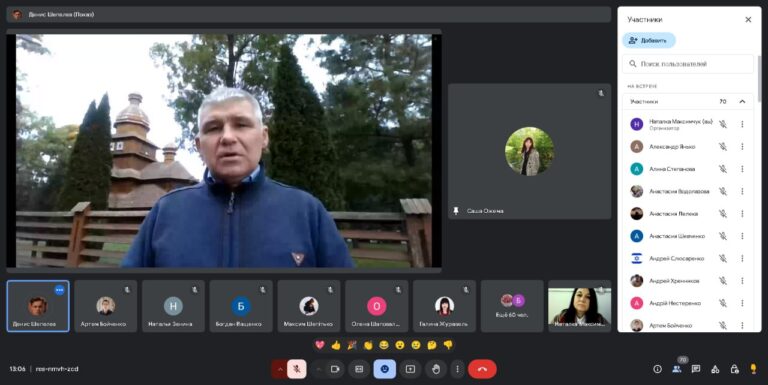The width and height of the screenshot is (768, 385).
Task: Click mute icon for Наталка Максимчук organizer row
Action: [x=723, y=124]
